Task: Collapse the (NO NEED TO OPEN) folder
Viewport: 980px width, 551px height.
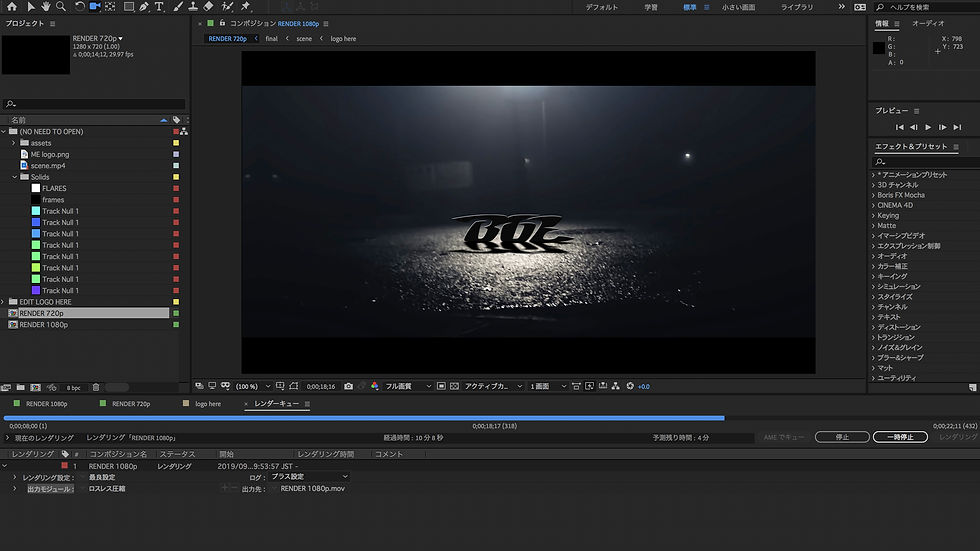Action: 4,132
